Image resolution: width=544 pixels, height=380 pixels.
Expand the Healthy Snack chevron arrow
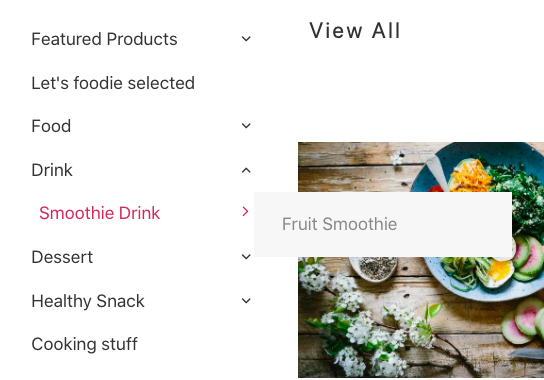click(x=246, y=301)
